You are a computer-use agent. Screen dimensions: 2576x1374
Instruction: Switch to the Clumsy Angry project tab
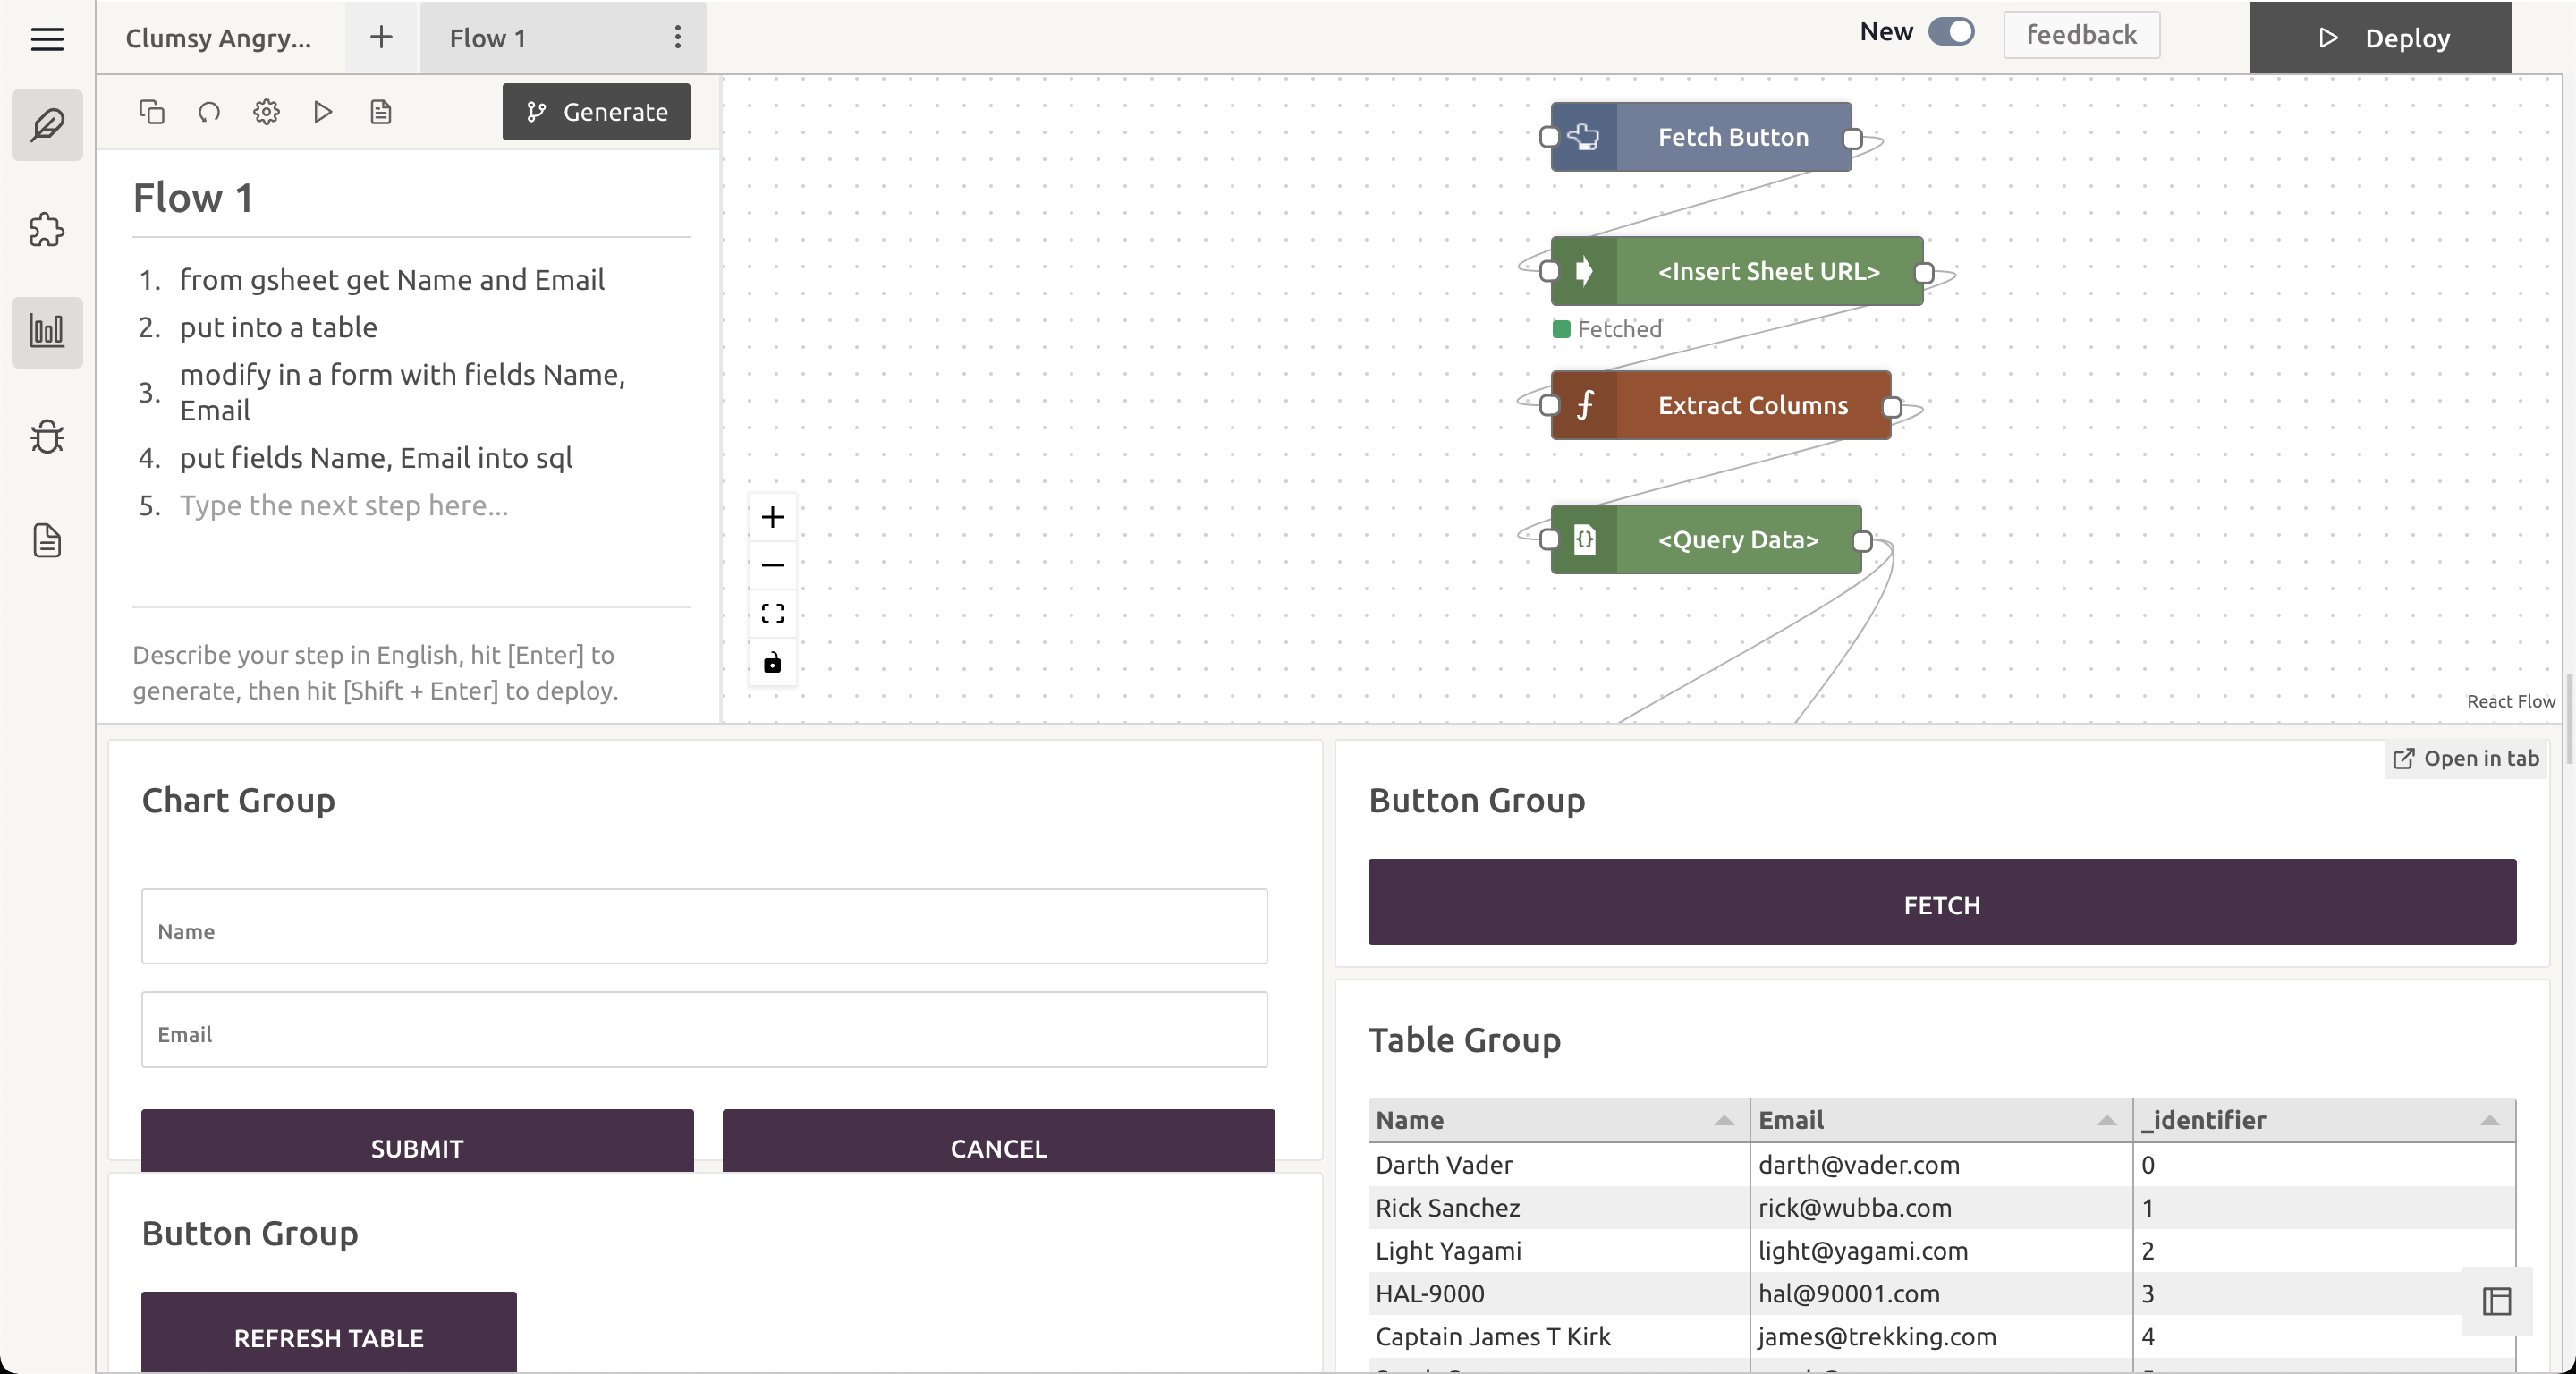pos(219,38)
